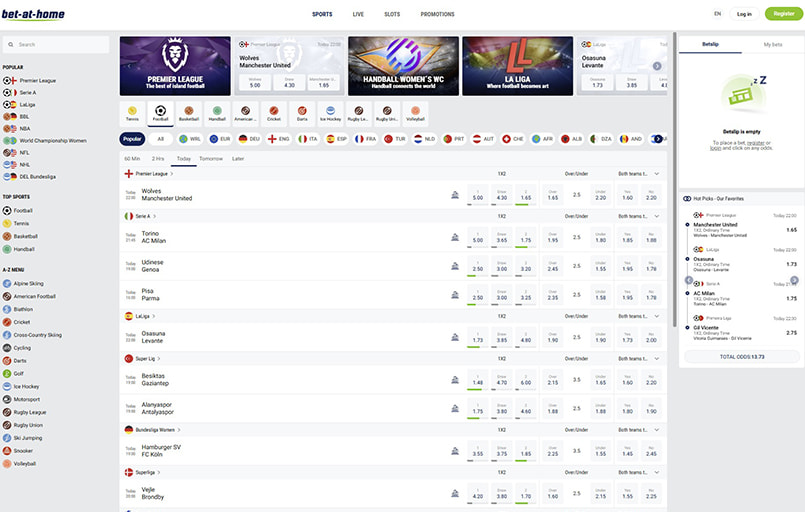Select the Rugby Union icon tile
Screen dimensions: 805x512
387,113
